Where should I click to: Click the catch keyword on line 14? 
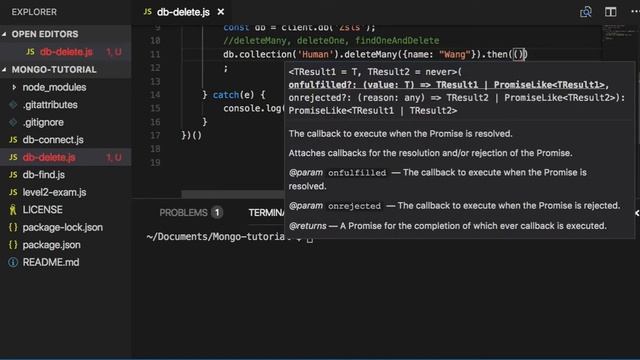[x=226, y=95]
